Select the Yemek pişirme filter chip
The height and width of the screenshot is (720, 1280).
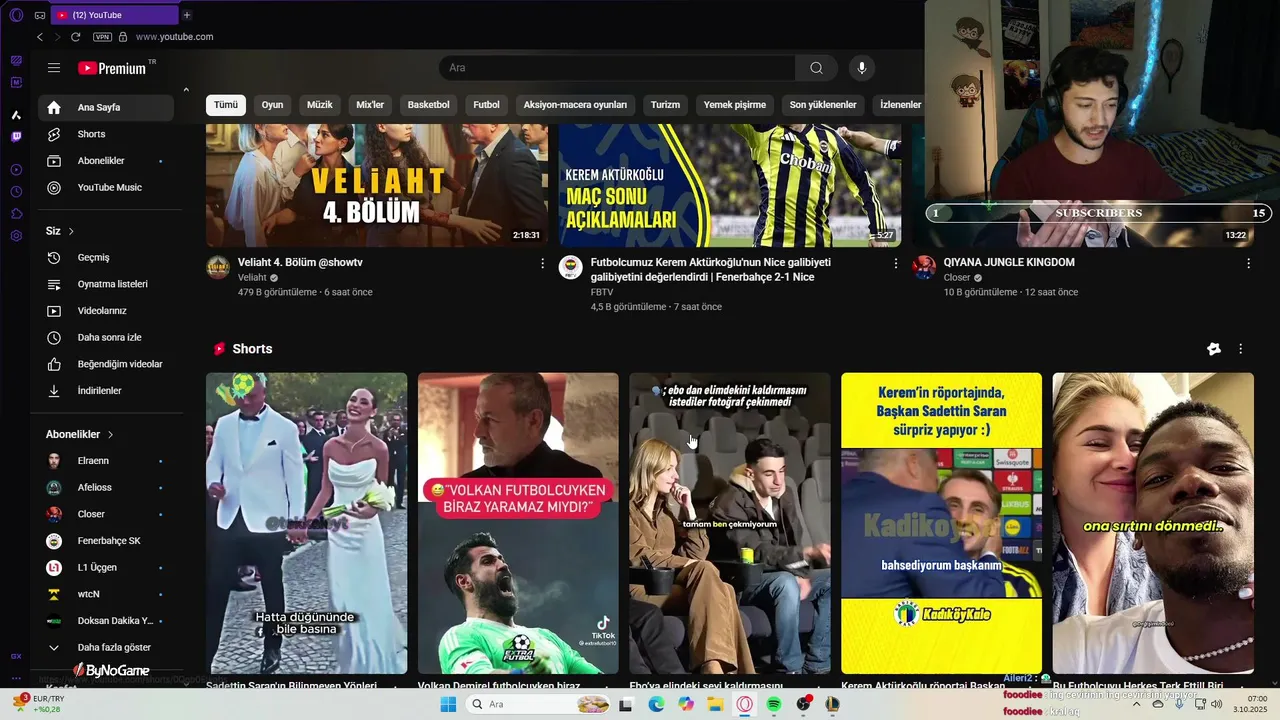pyautogui.click(x=735, y=105)
